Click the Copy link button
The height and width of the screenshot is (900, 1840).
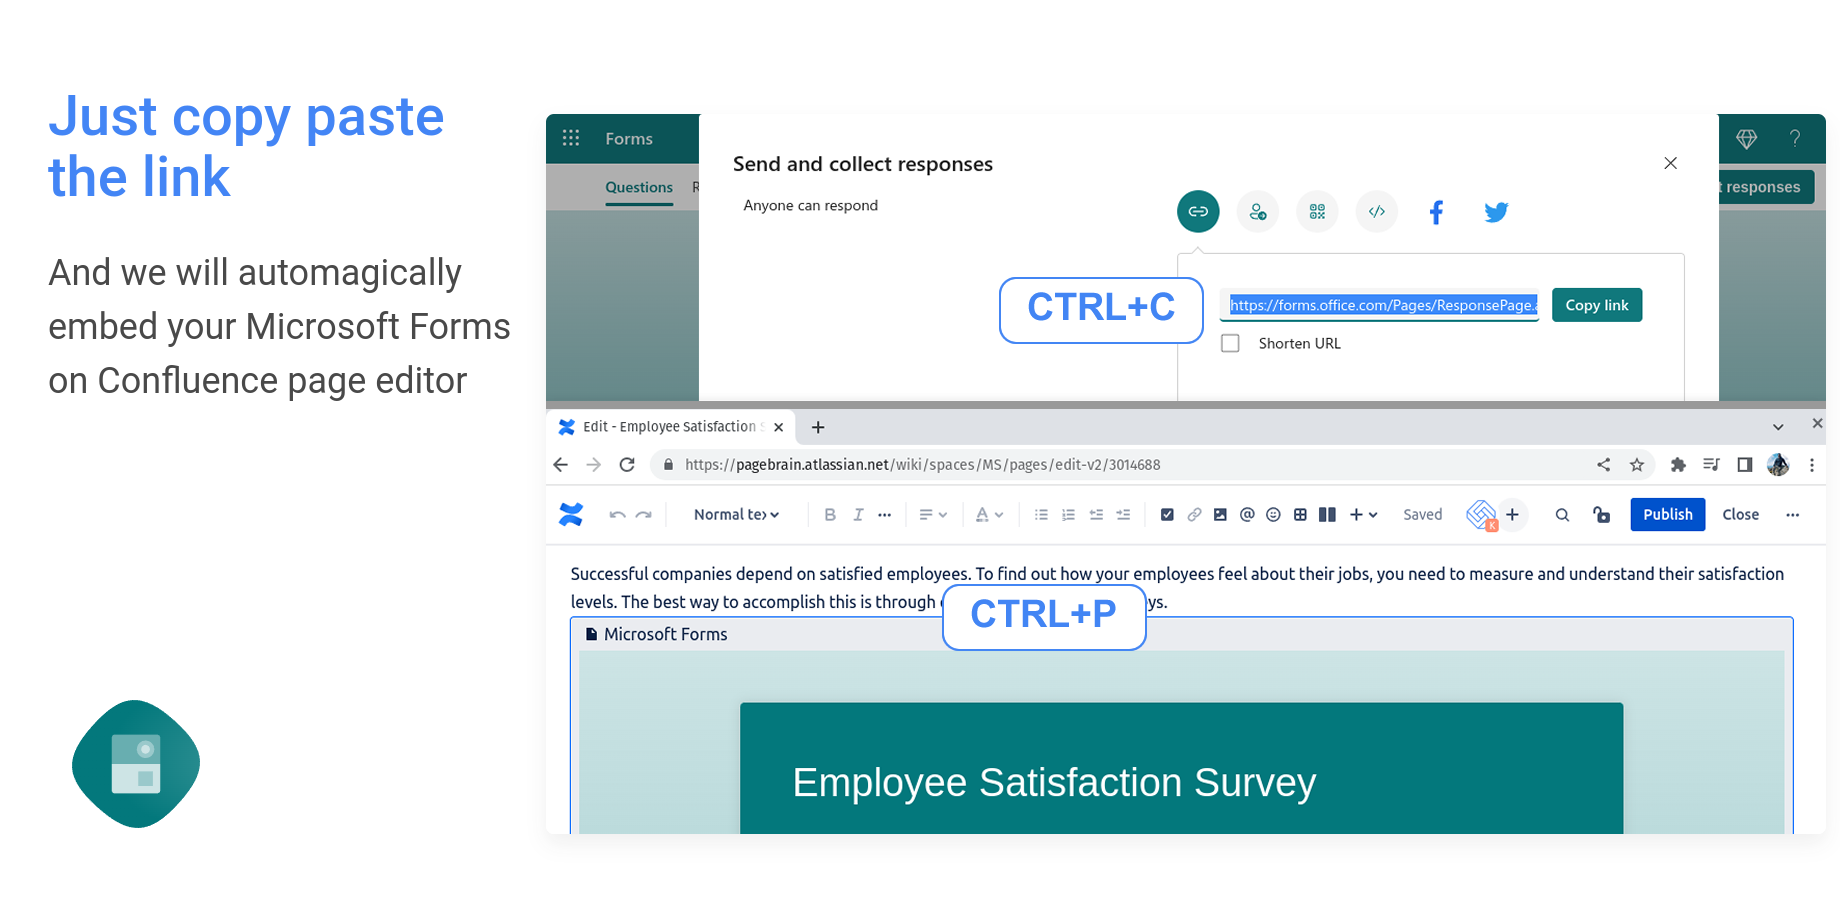(x=1597, y=305)
